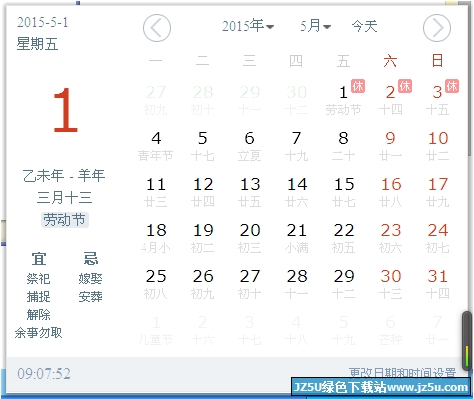Select greyed June 1 儿童节 date
Viewport: 474px width, 399px height.
(x=156, y=330)
